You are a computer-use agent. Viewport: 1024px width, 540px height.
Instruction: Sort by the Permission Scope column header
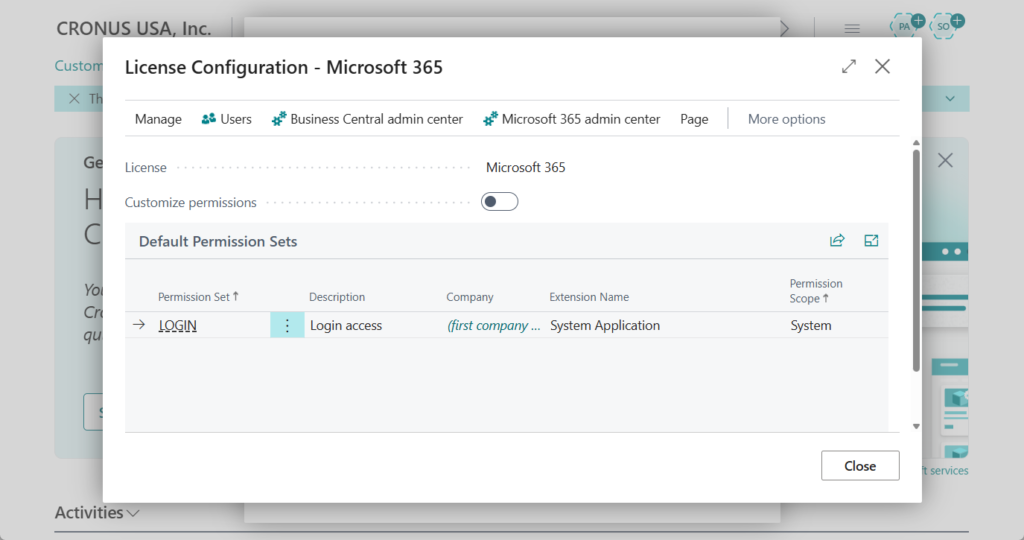tap(816, 291)
